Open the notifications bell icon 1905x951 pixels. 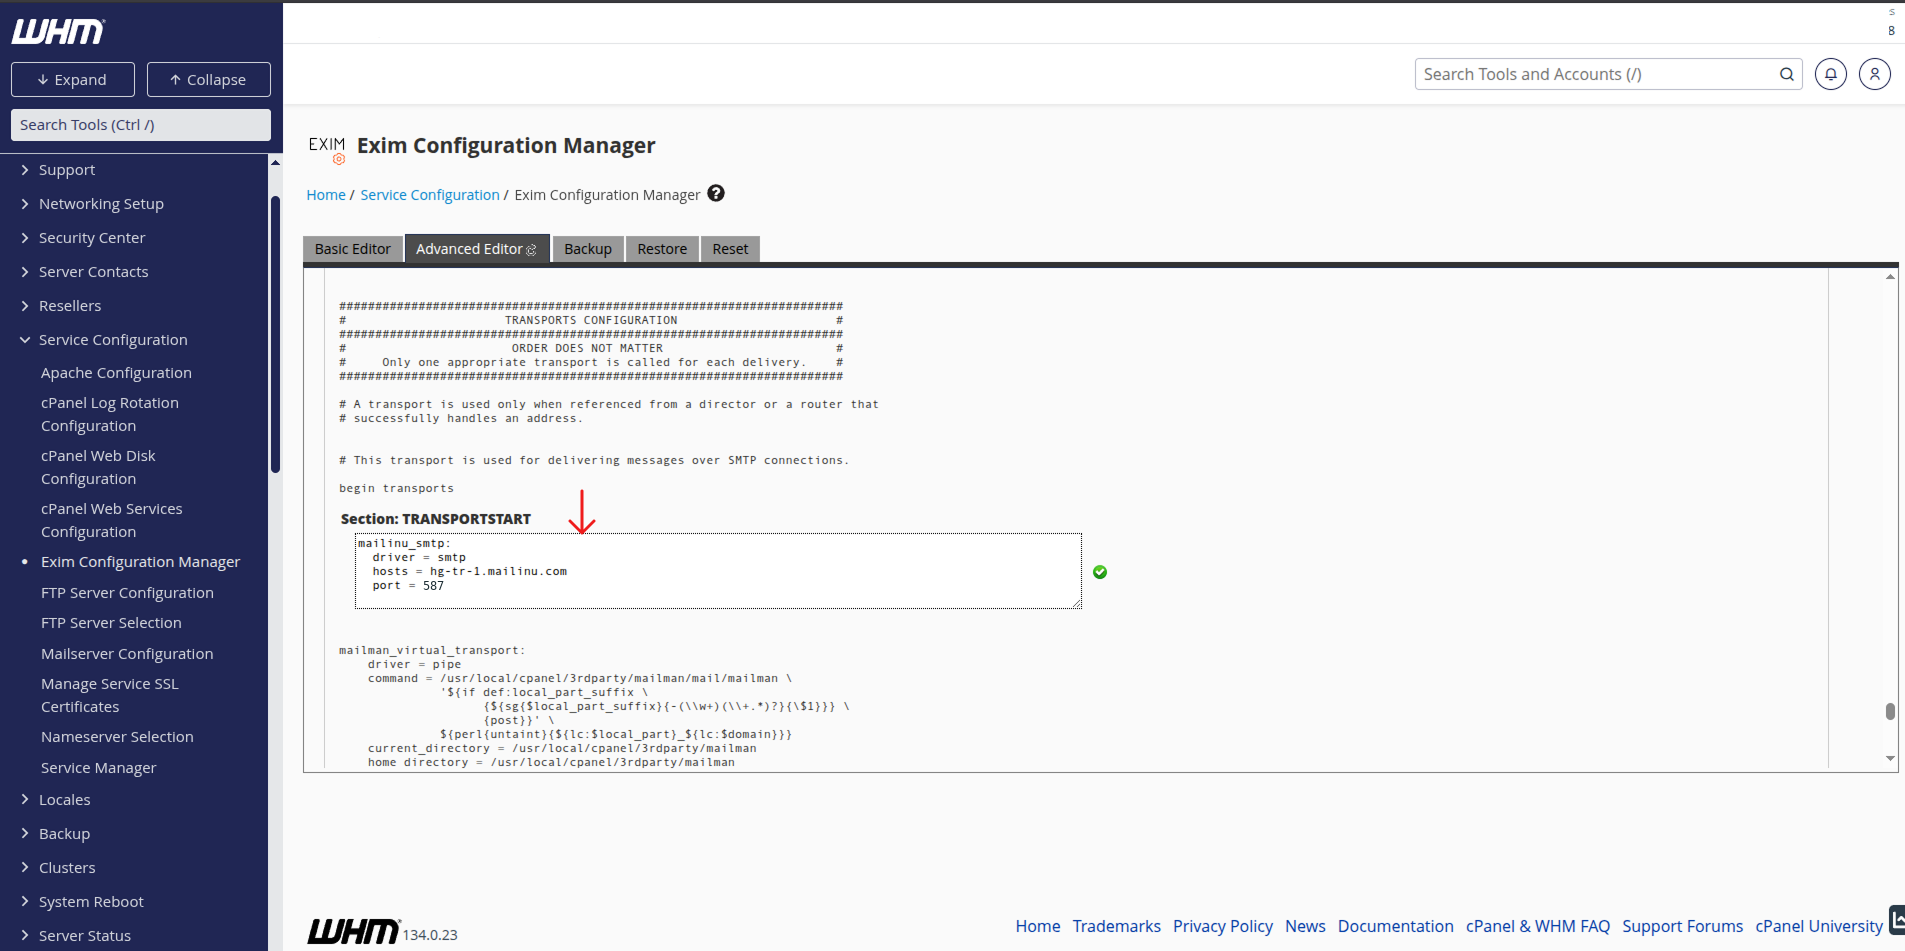tap(1831, 74)
